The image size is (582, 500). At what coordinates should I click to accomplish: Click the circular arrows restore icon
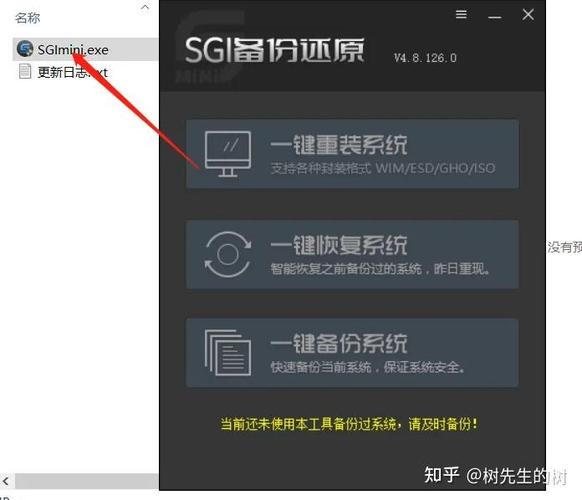tap(228, 255)
